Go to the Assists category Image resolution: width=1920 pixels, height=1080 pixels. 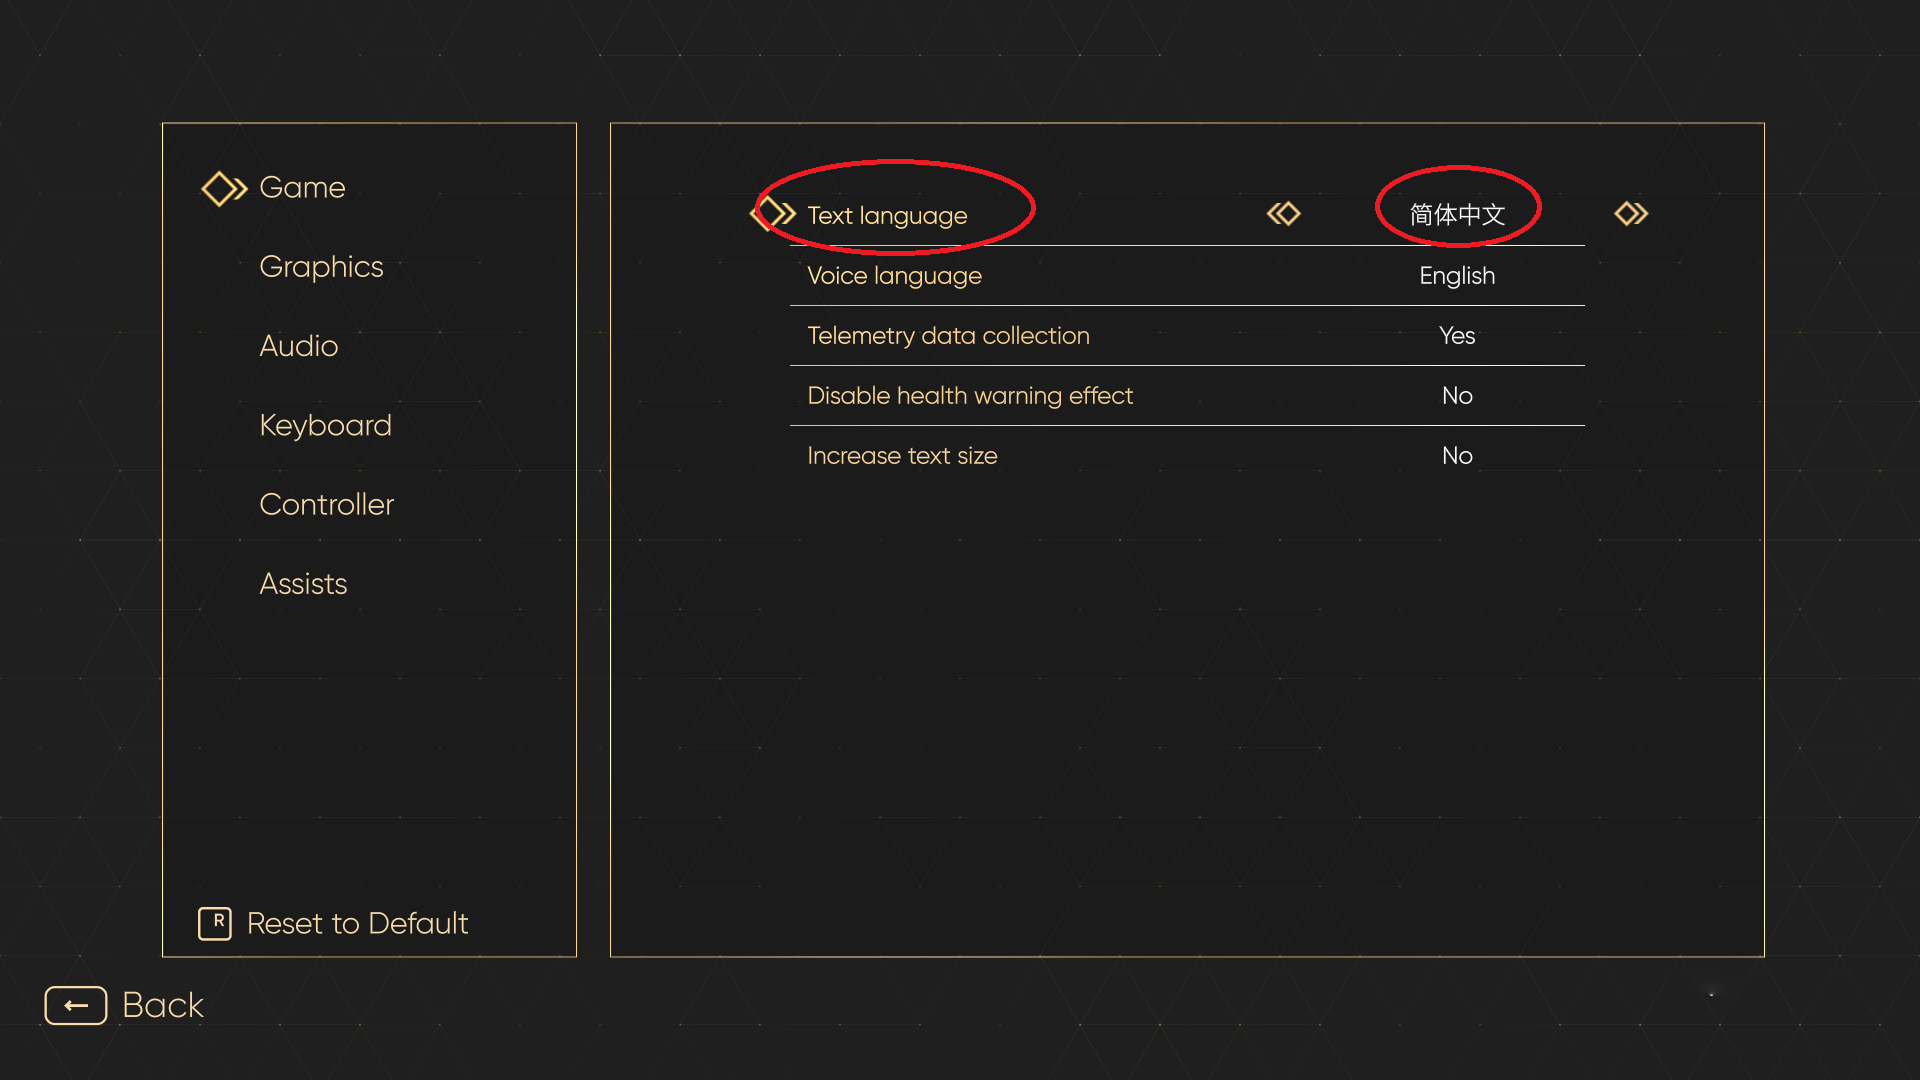click(303, 584)
